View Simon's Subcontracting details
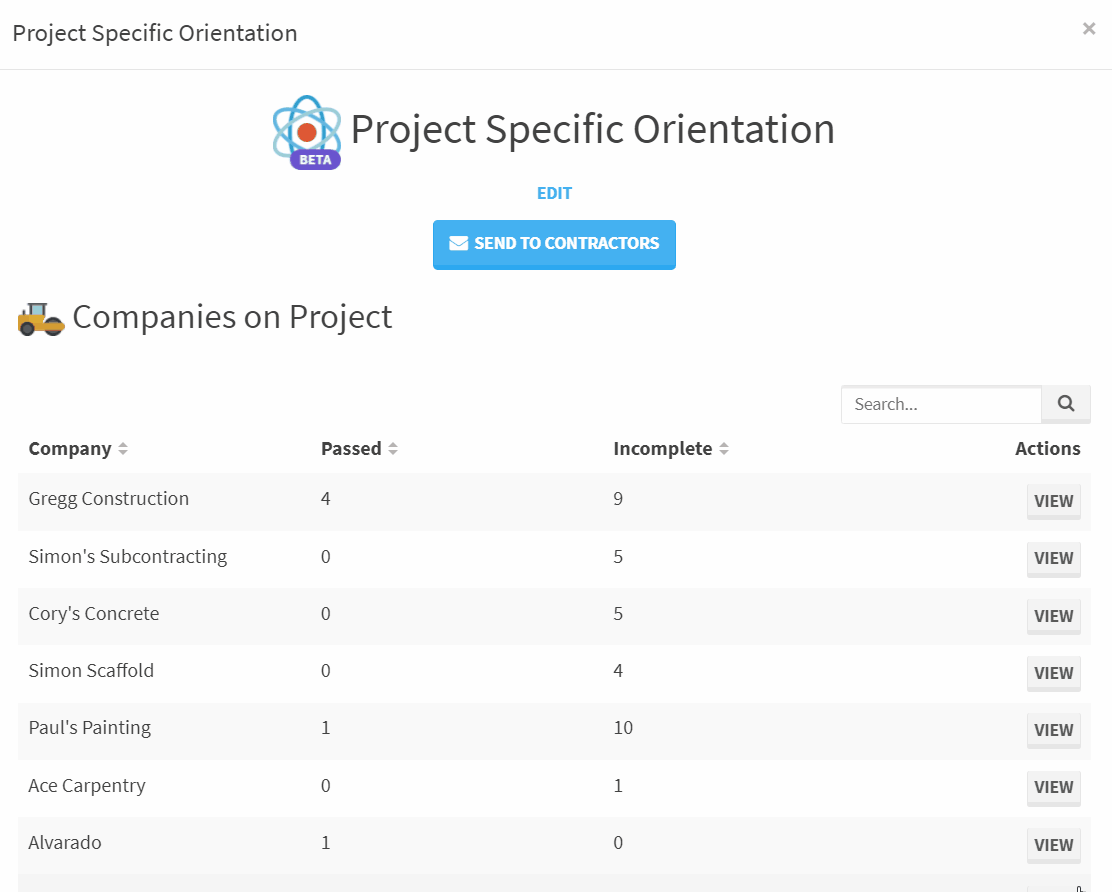The height and width of the screenshot is (892, 1112). 1053,559
